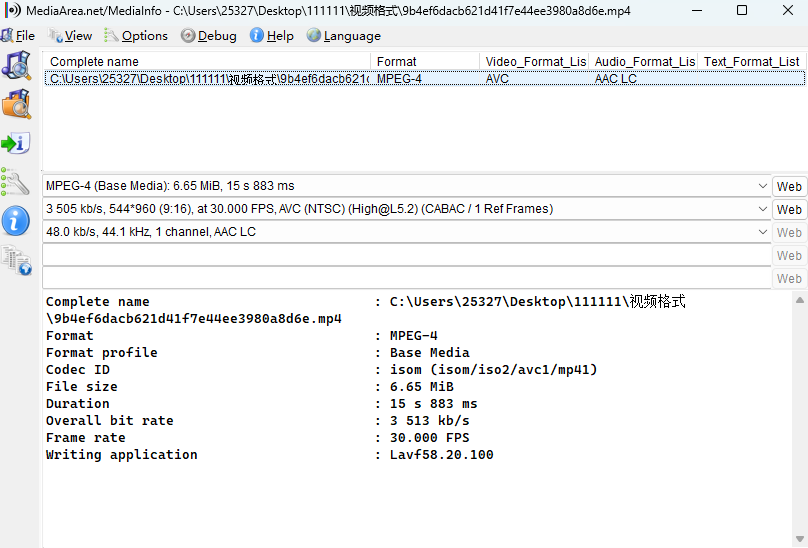Click the Duration value 15 s 883 ms

click(433, 404)
